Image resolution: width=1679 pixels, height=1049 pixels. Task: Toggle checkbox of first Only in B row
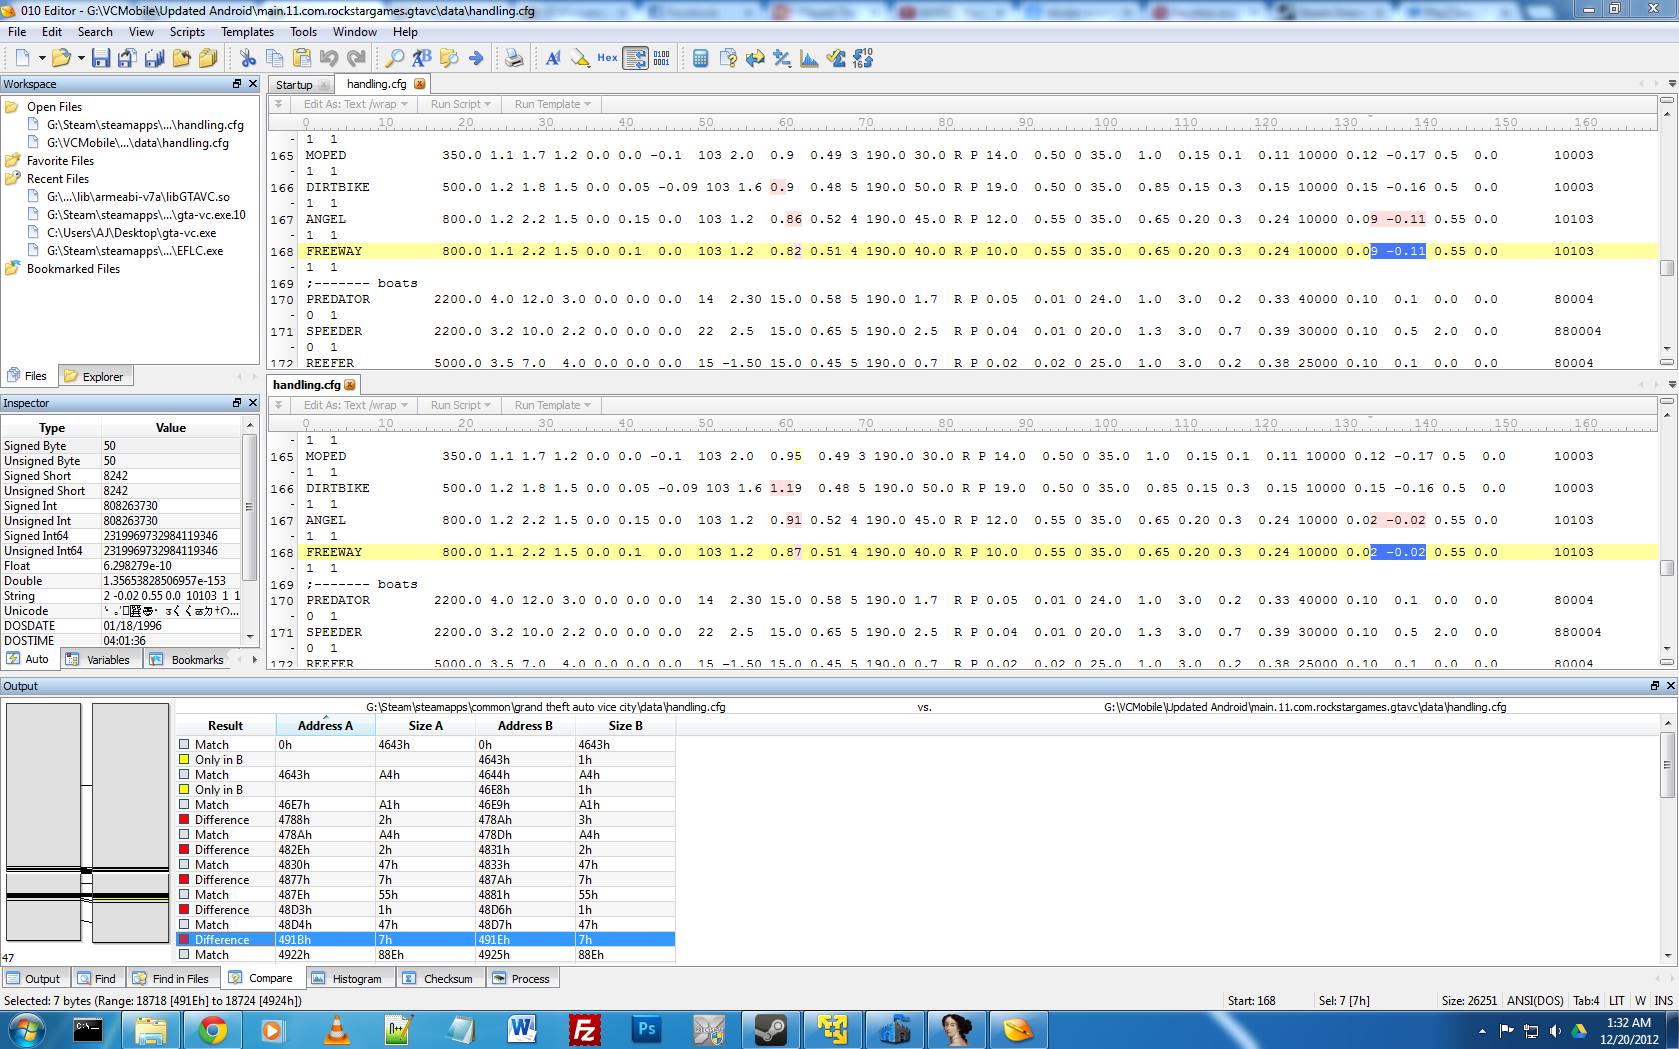(x=184, y=759)
